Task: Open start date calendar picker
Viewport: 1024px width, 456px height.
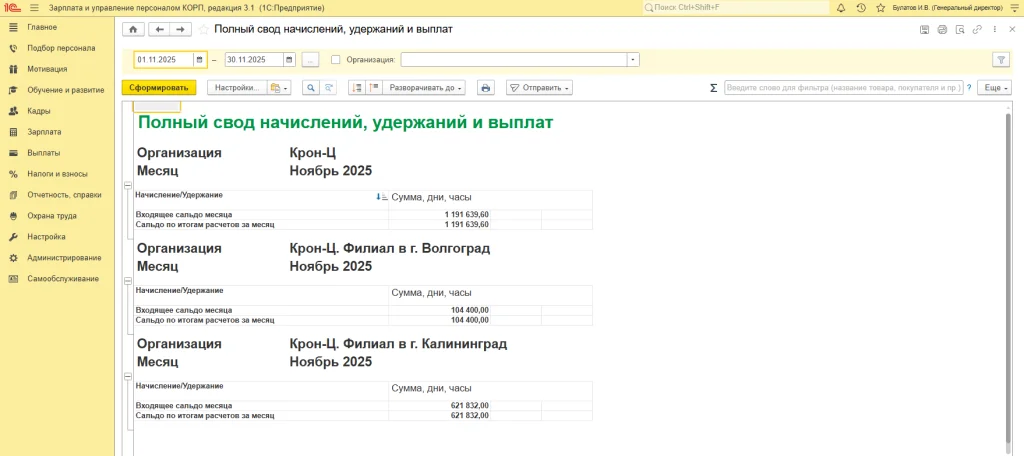Action: [x=199, y=59]
